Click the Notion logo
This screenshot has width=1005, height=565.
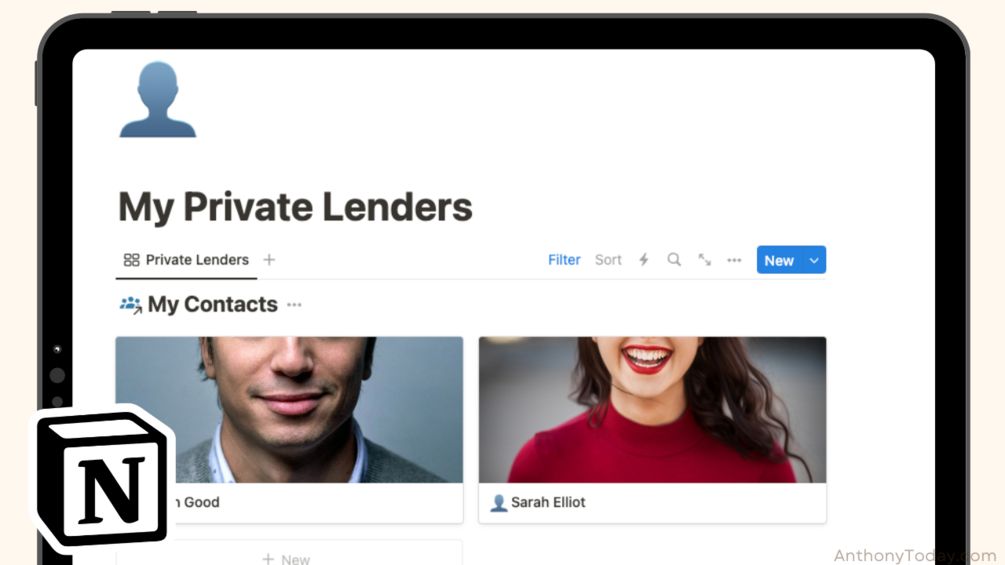102,477
